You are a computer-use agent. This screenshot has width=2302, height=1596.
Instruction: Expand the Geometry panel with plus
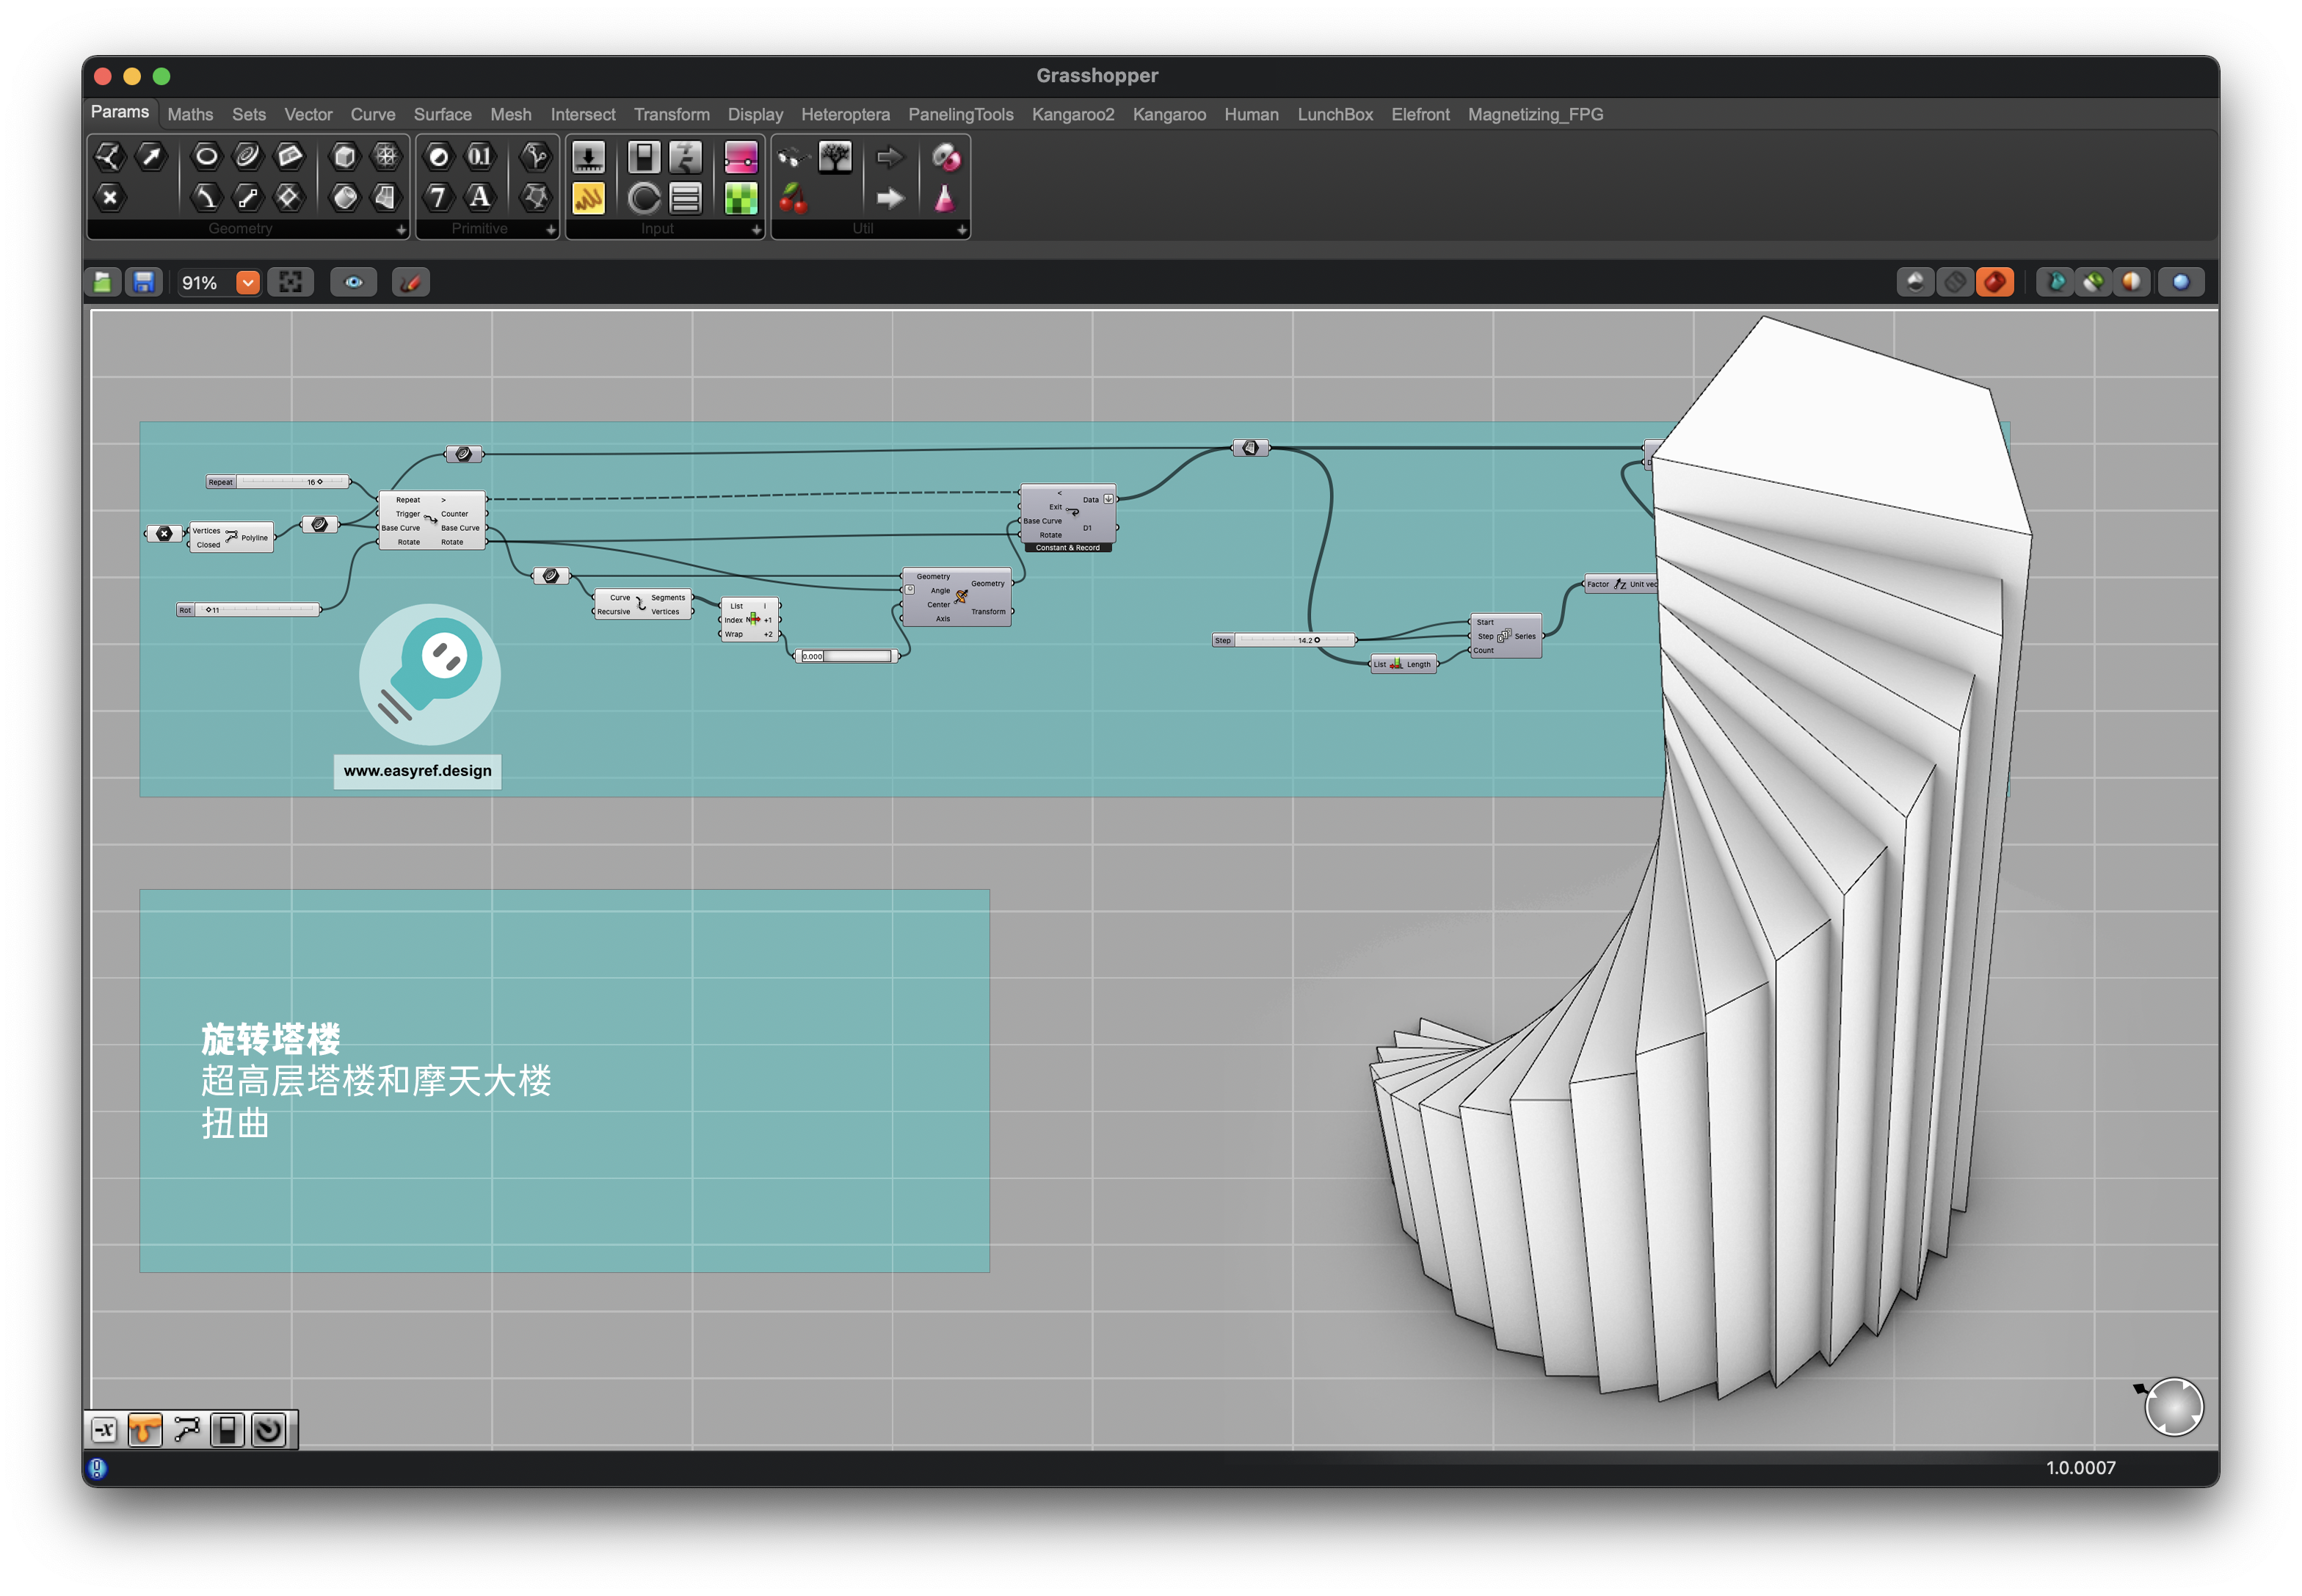[x=401, y=229]
